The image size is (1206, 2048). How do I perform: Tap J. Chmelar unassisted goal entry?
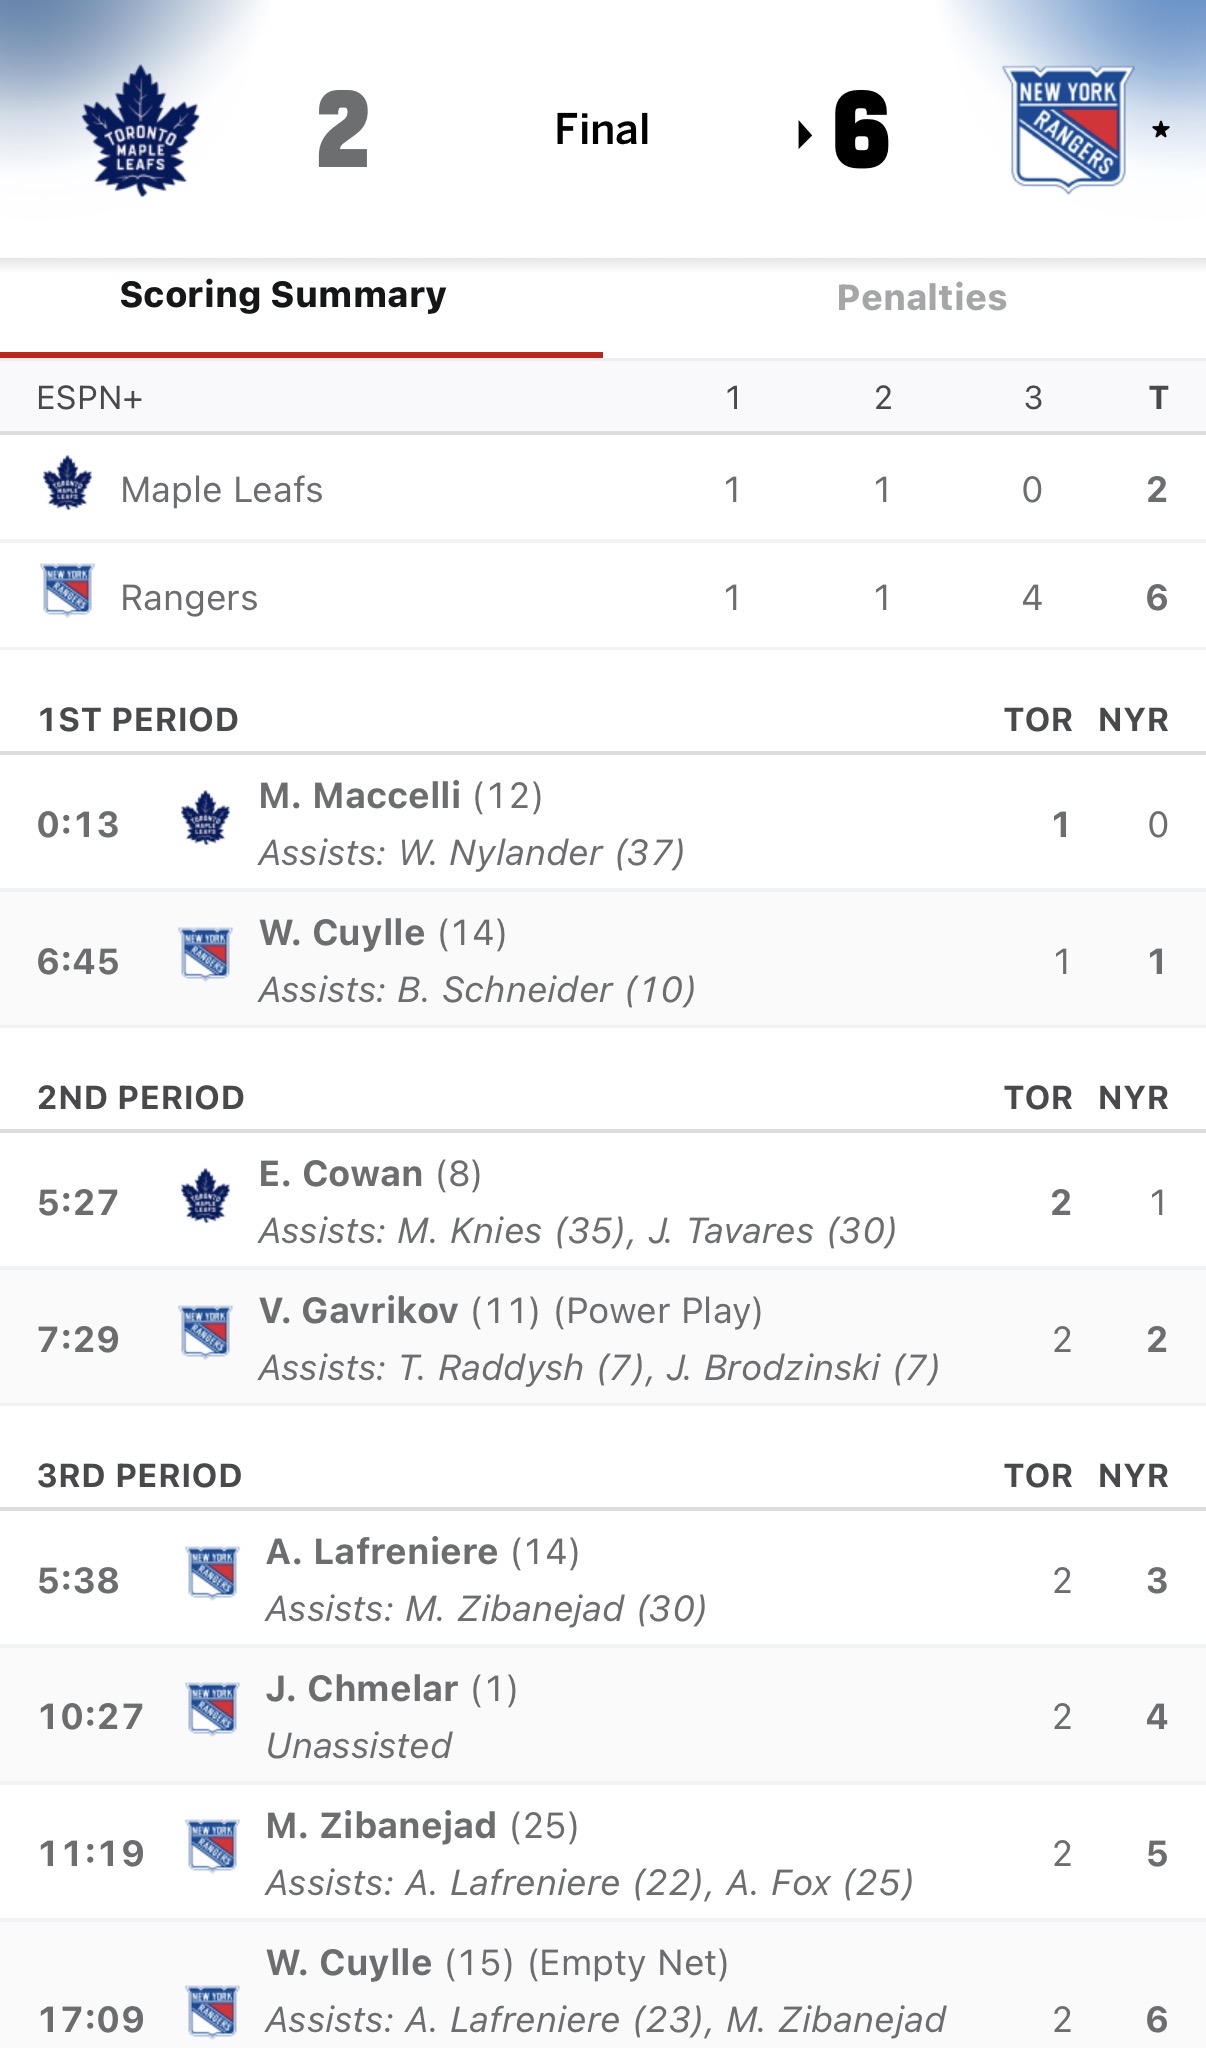362,1689
